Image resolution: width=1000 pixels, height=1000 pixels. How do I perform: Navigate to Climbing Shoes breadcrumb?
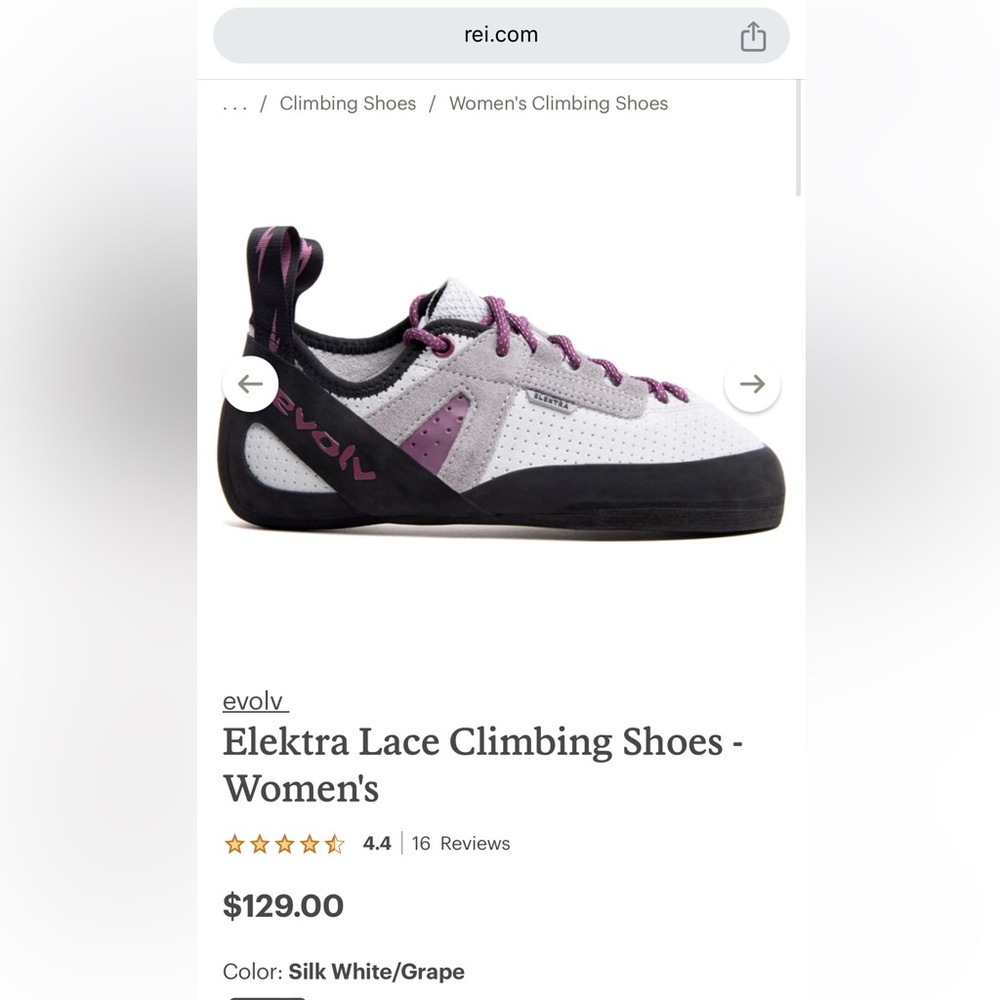click(347, 103)
